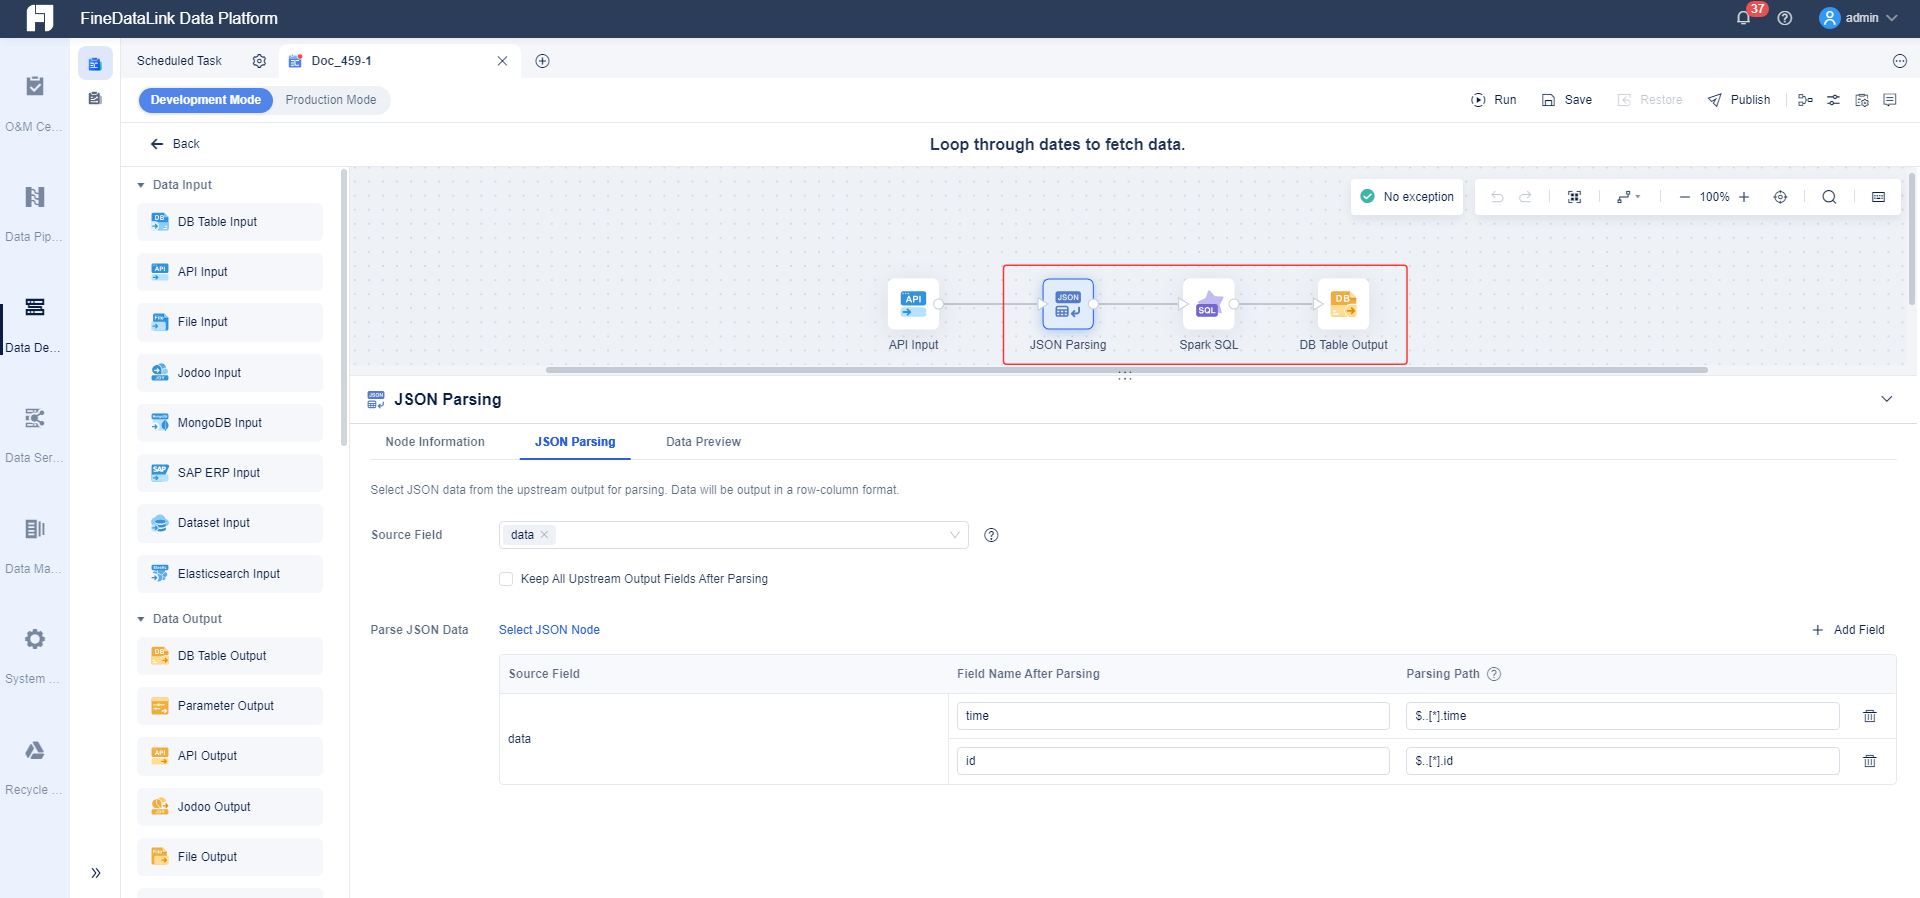Viewport: 1920px width, 898px height.
Task: Close the Doc_459-1 tab
Action: point(502,61)
